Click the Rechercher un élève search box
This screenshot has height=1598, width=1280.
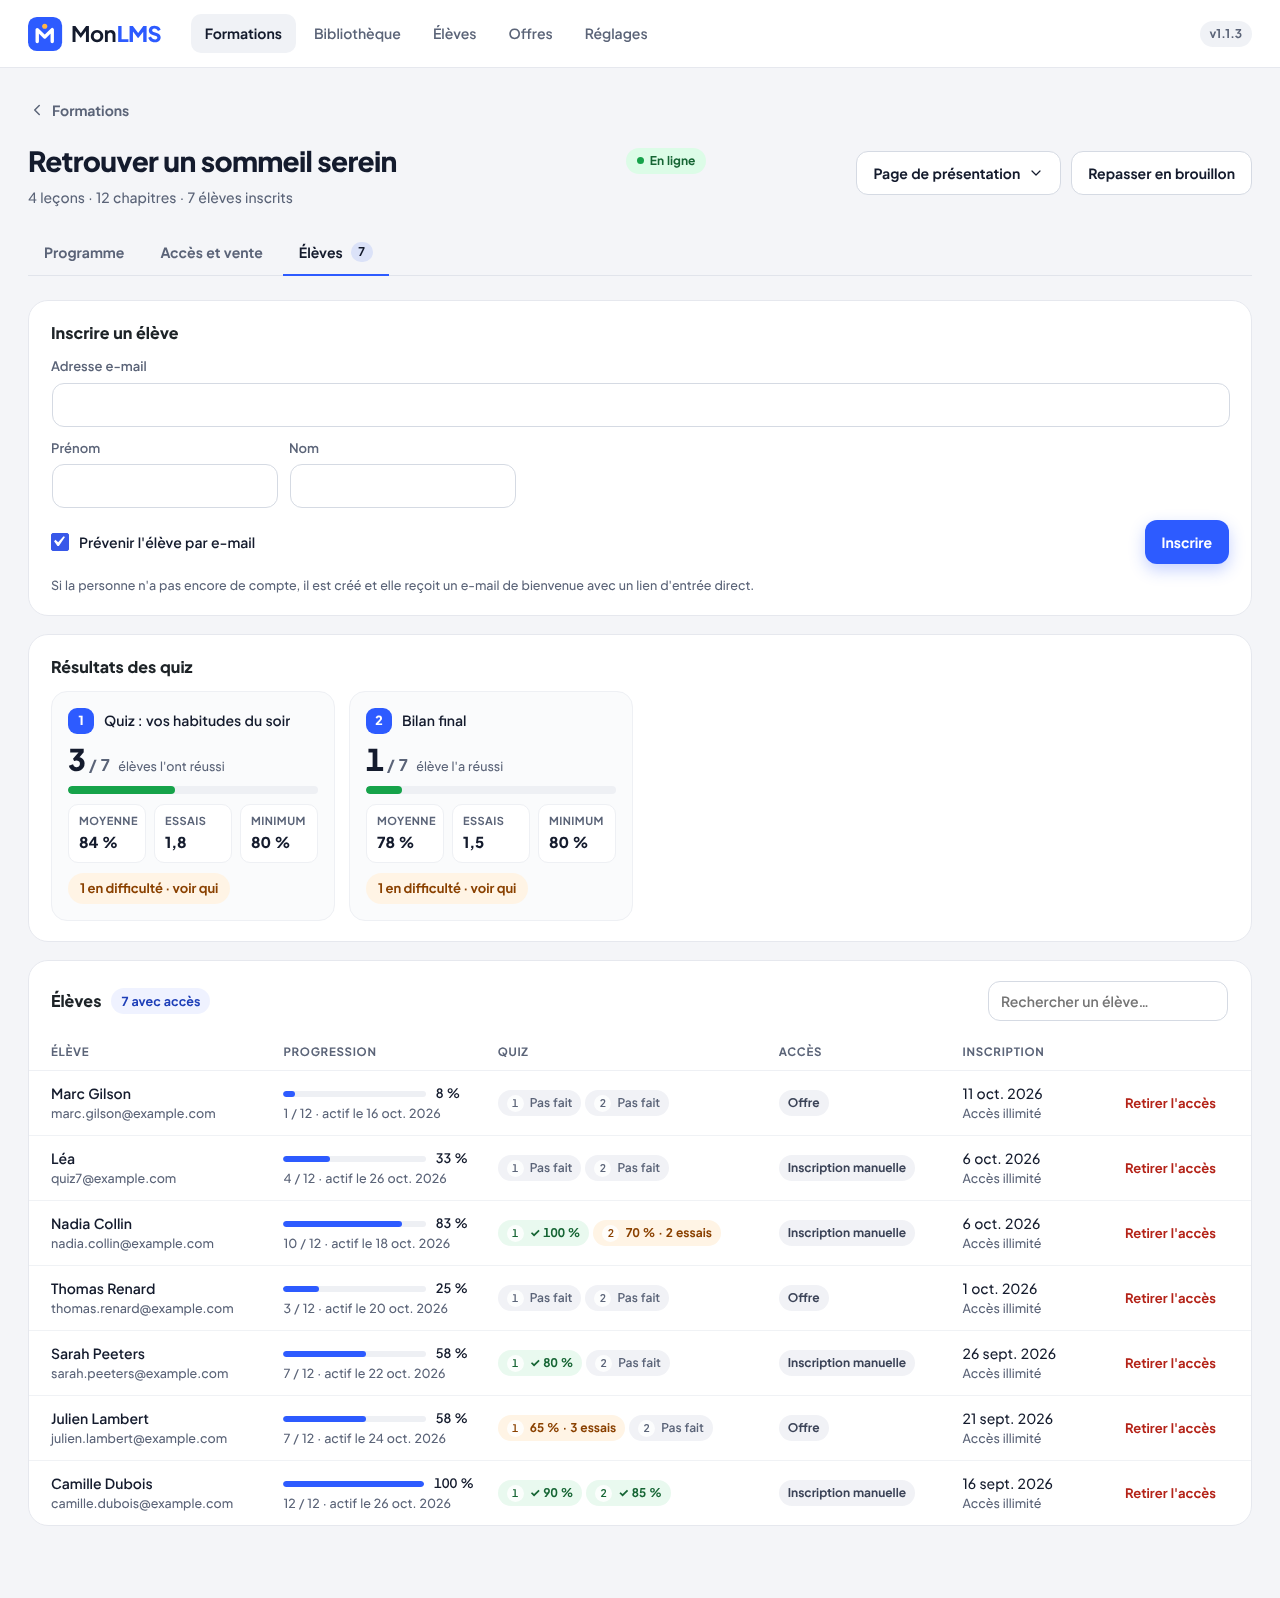(x=1108, y=1001)
